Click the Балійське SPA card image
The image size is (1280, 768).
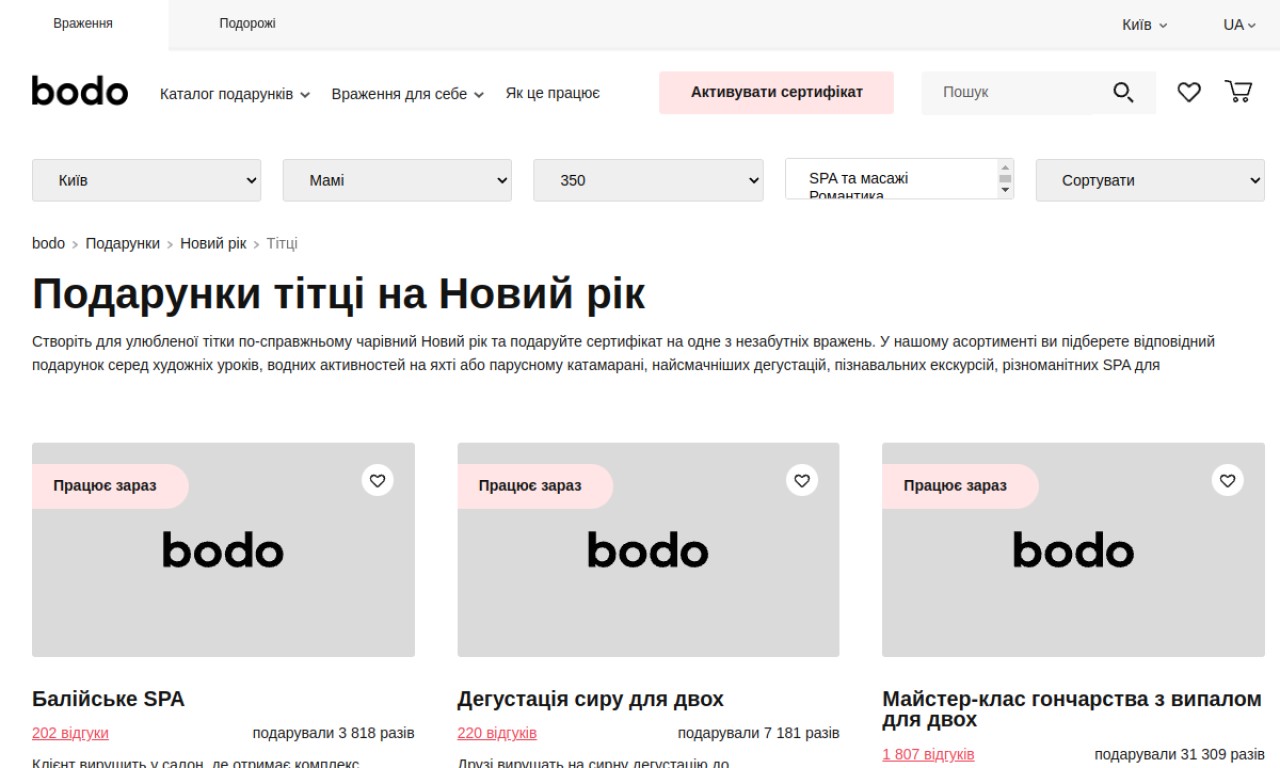click(x=223, y=550)
